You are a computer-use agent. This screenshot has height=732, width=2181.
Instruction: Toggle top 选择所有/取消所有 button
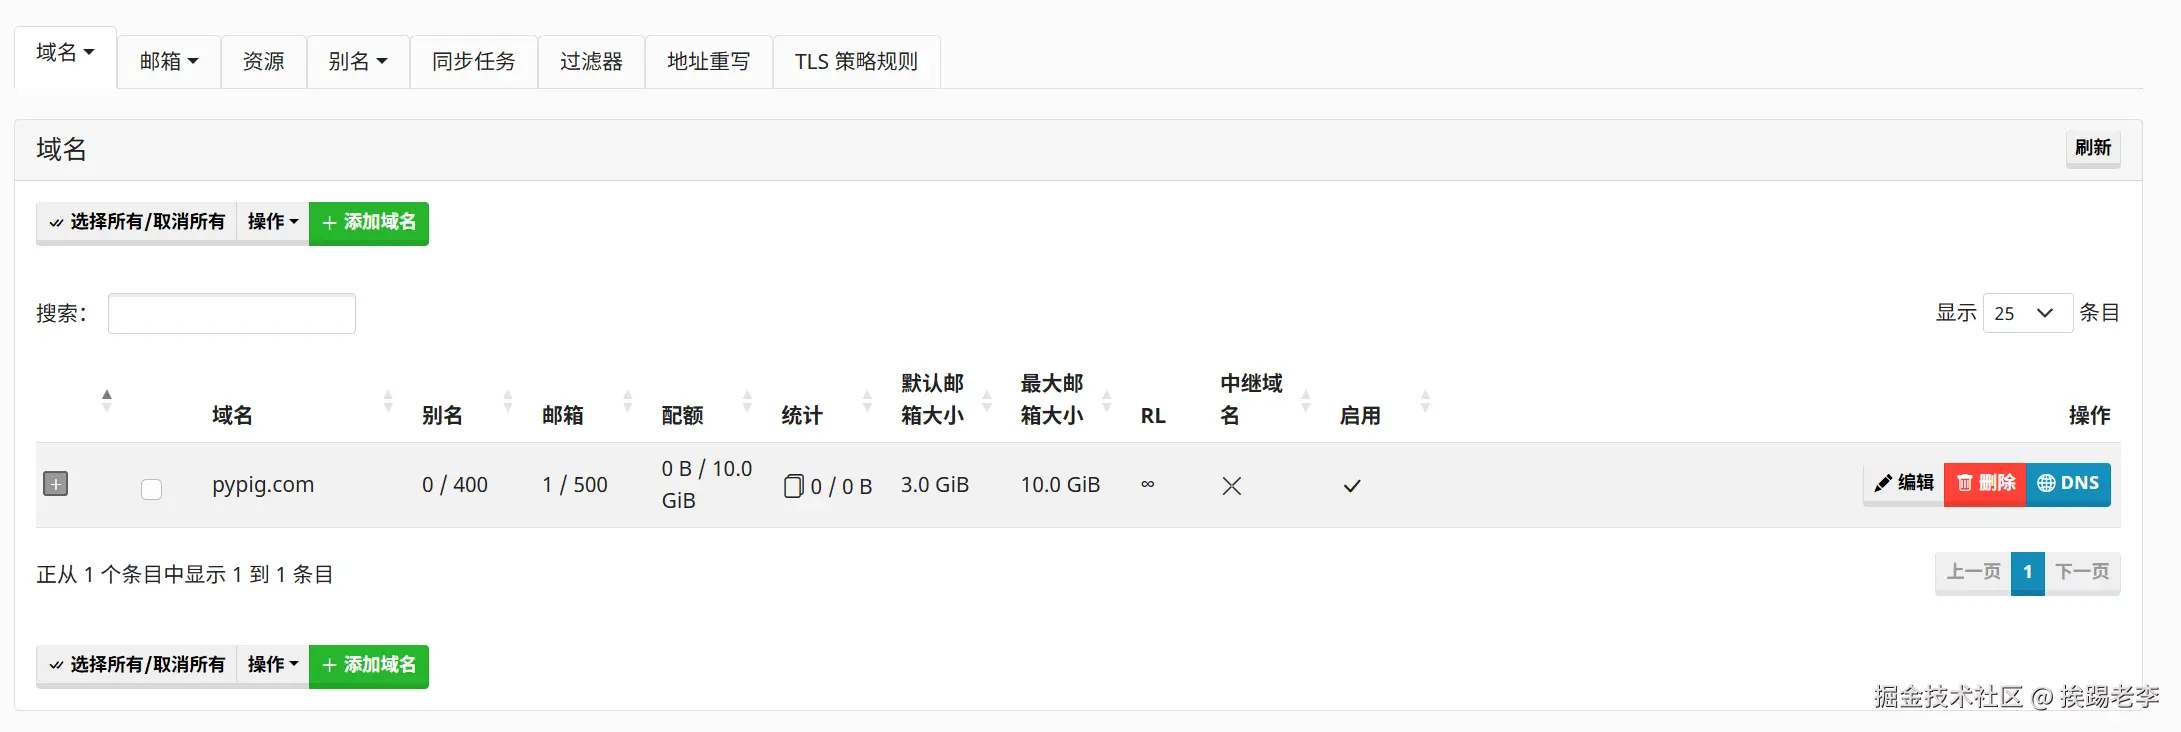[137, 222]
